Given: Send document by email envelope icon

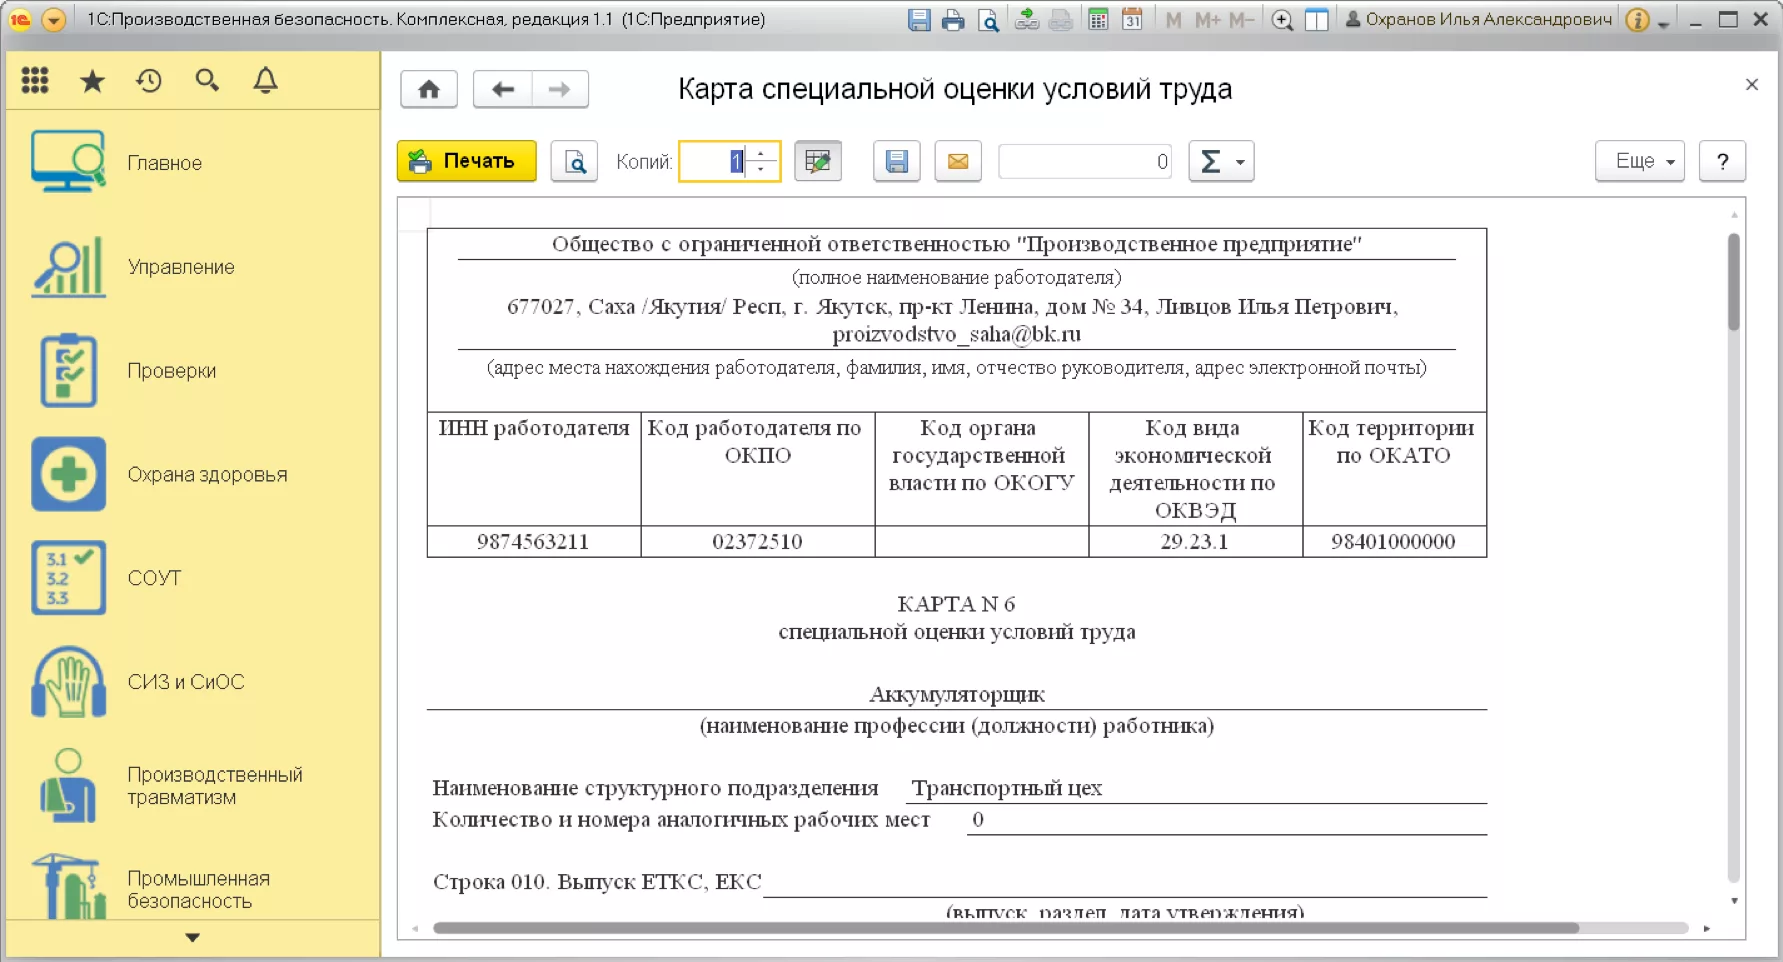Looking at the screenshot, I should 958,161.
